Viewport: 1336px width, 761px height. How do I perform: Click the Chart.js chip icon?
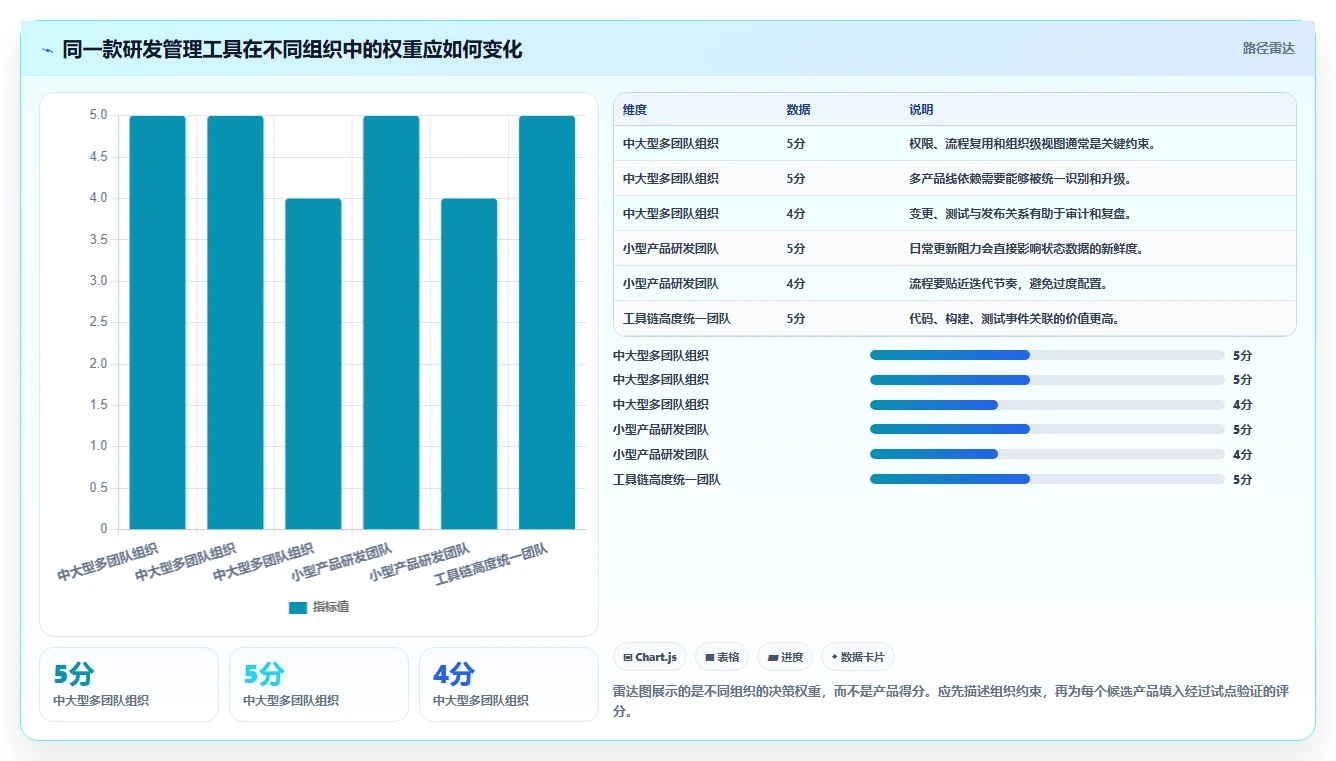click(627, 658)
